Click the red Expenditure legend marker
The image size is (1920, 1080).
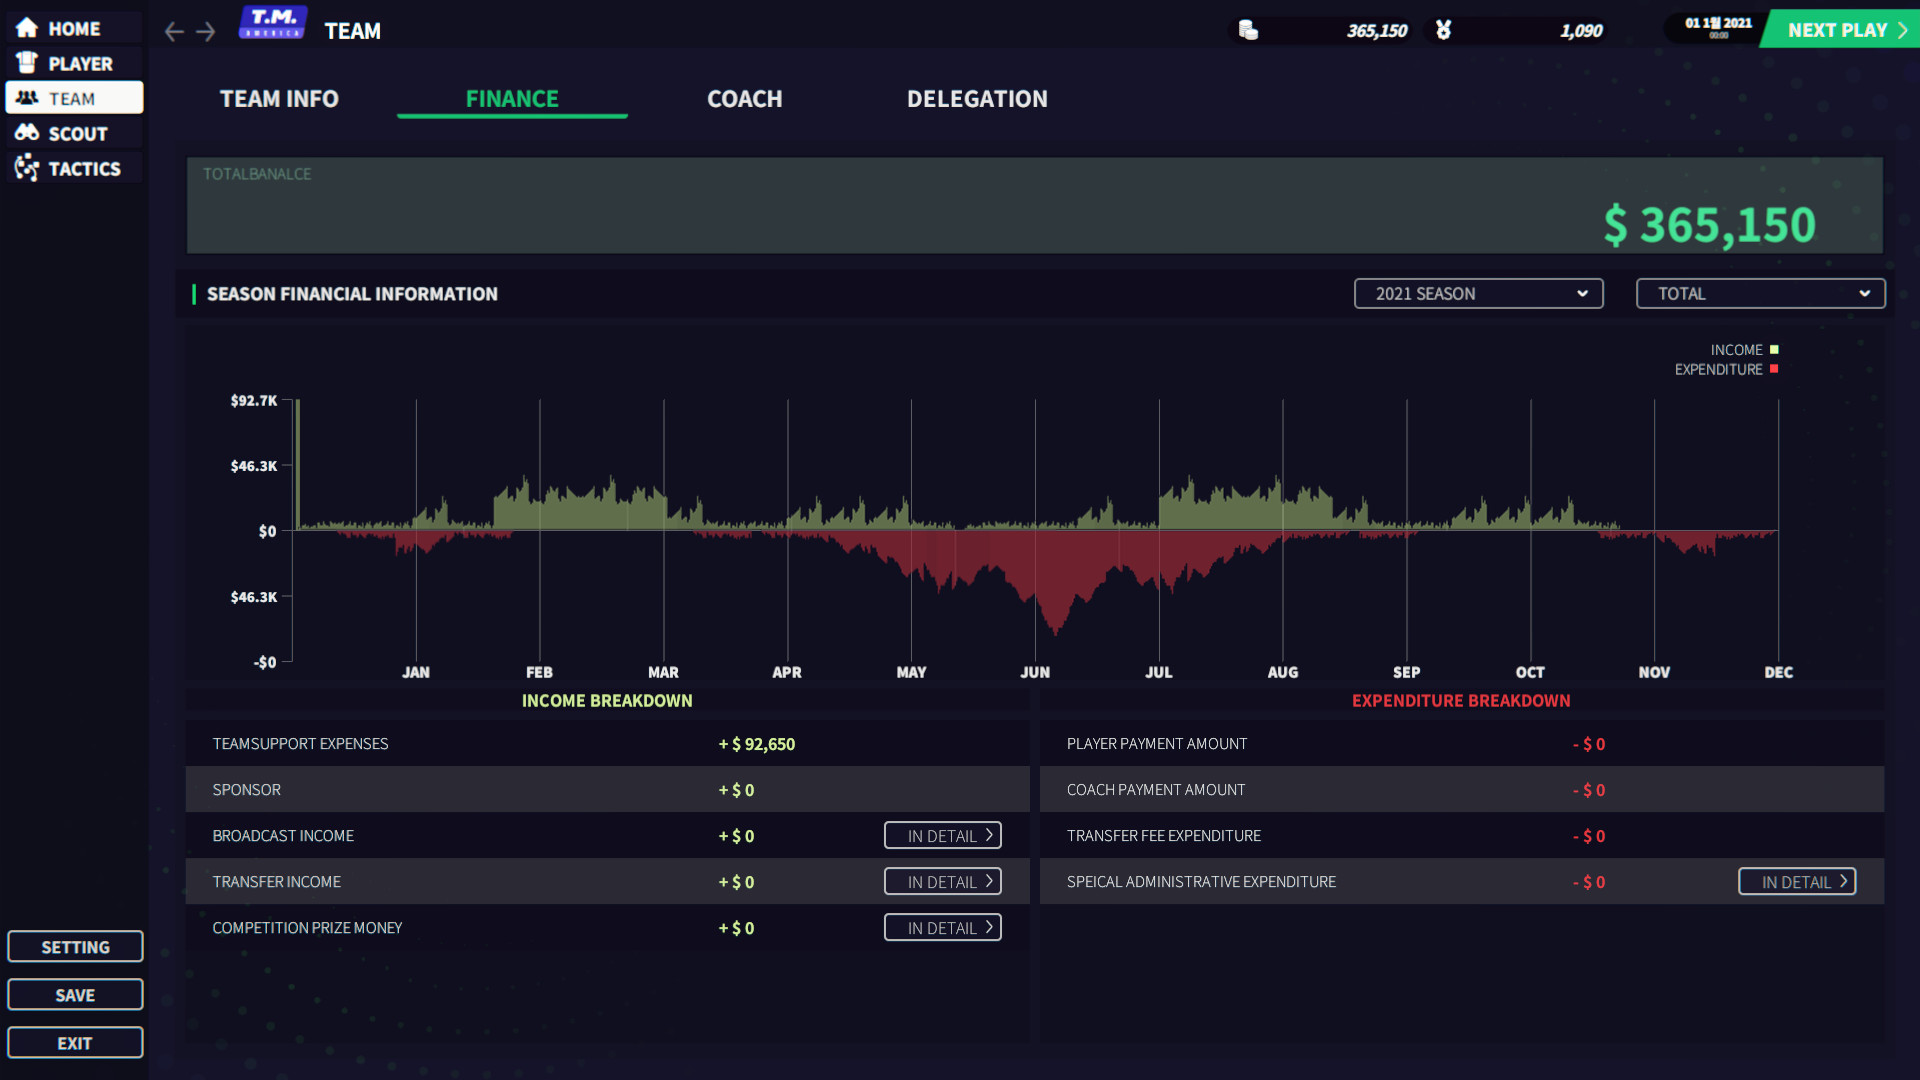pos(1774,369)
